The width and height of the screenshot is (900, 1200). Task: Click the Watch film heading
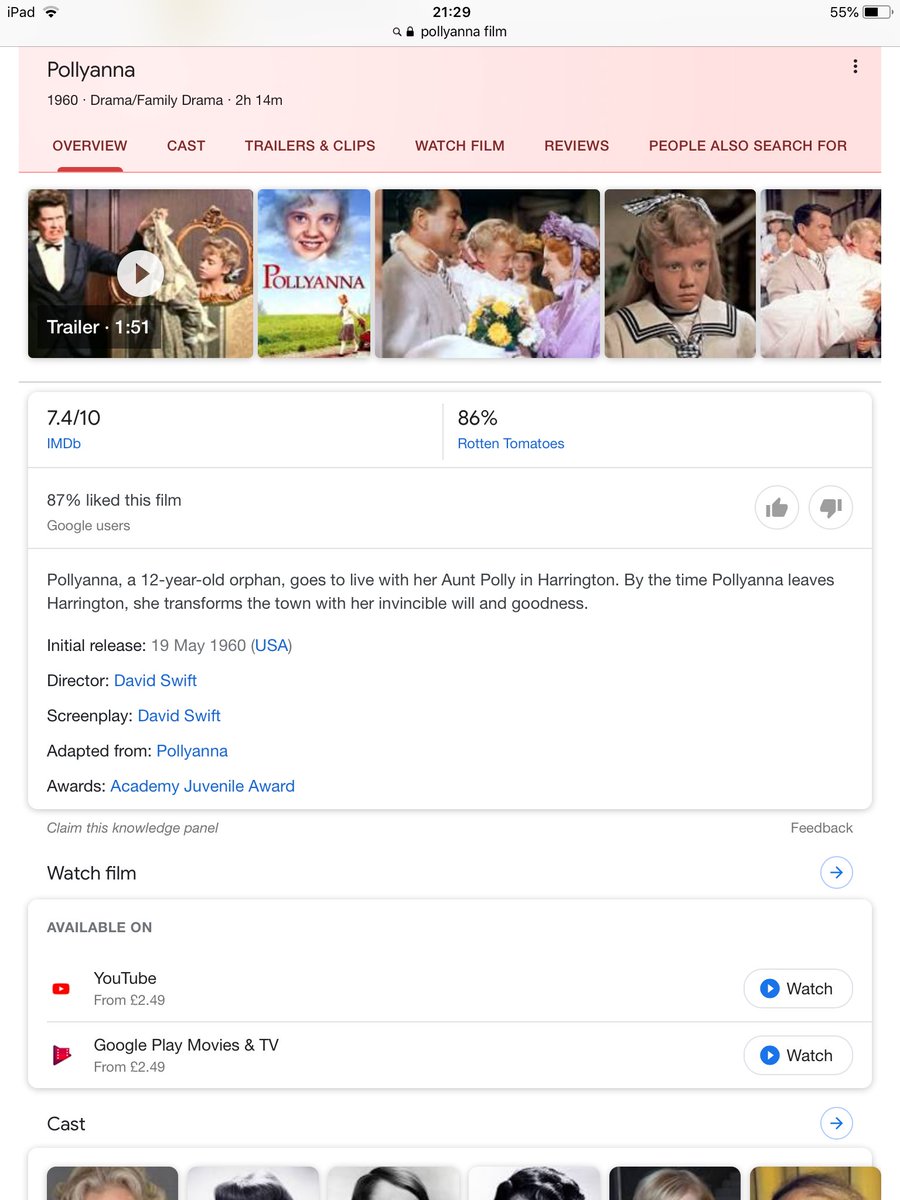[91, 873]
